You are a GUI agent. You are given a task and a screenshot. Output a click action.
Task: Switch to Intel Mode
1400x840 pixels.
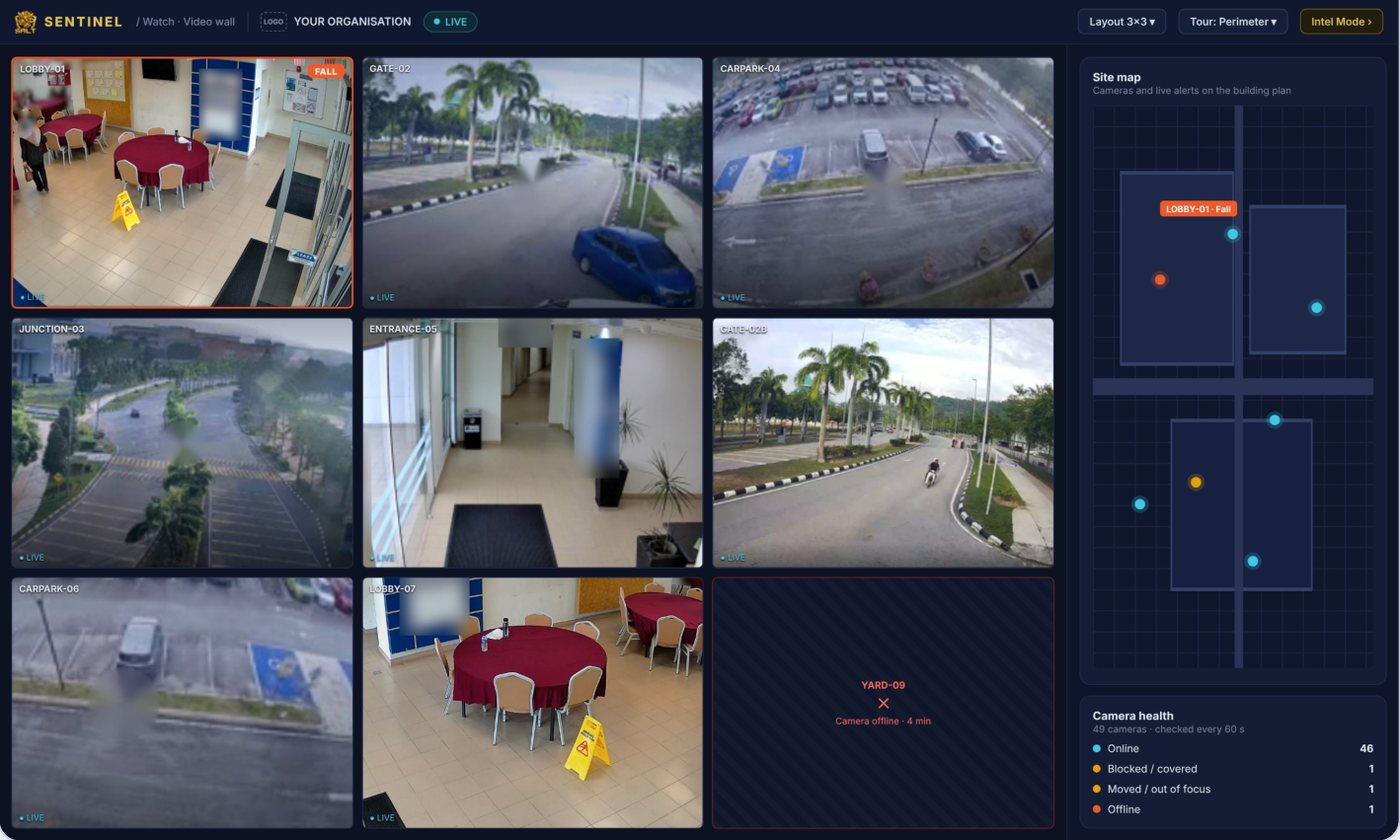1341,21
